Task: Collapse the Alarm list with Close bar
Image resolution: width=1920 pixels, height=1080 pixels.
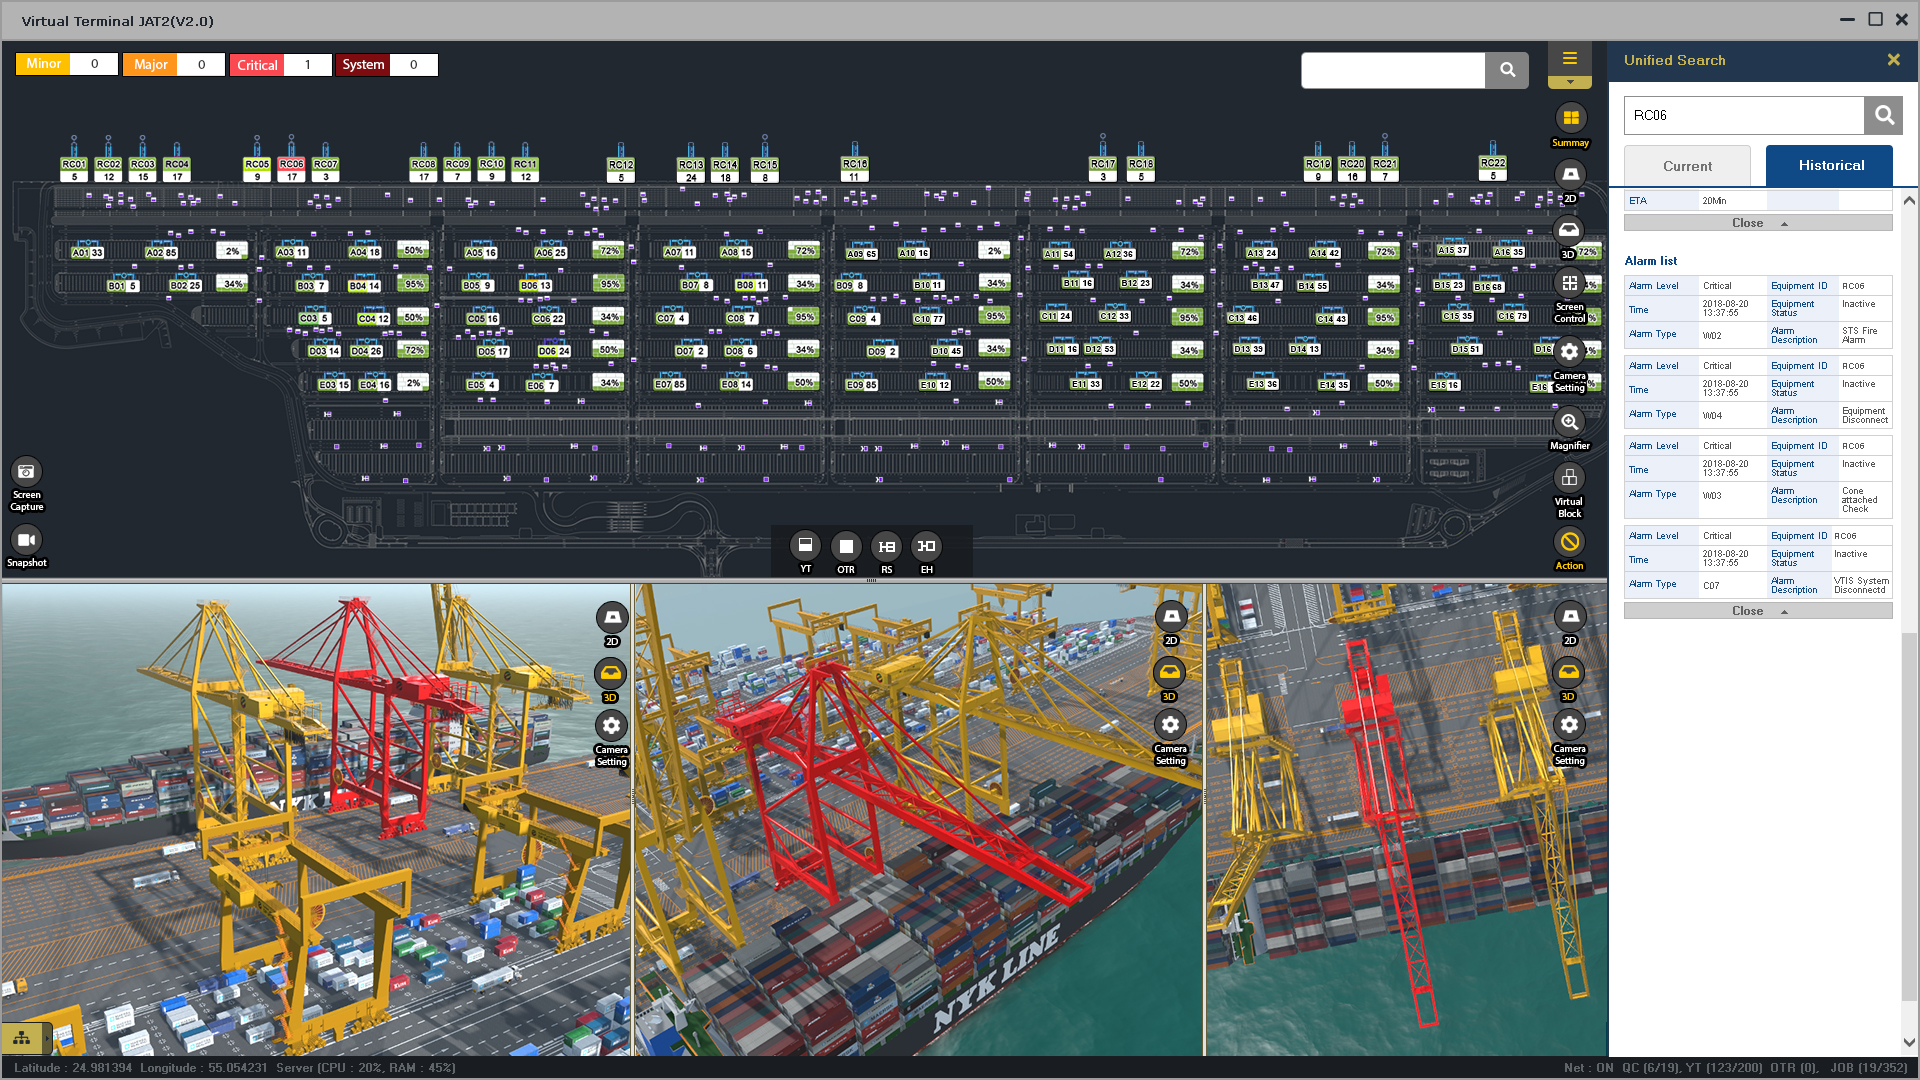Action: [x=1757, y=611]
